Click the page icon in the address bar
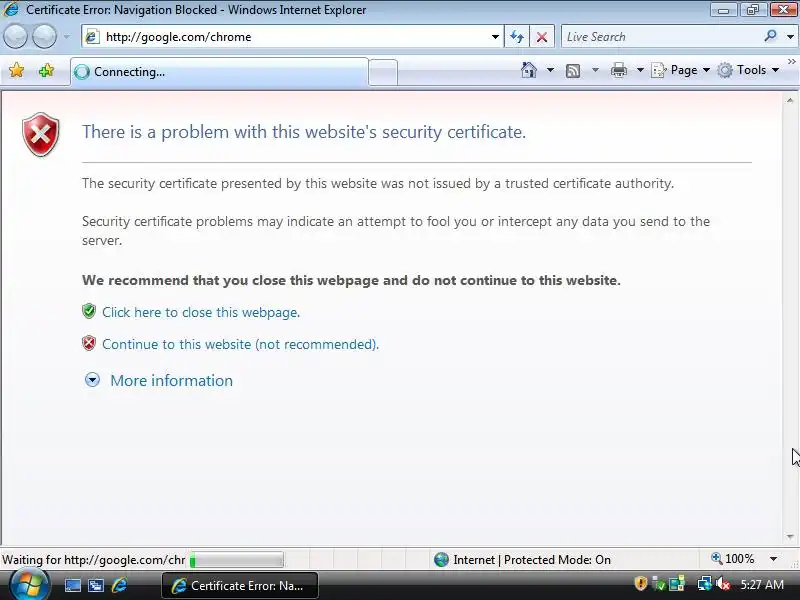 point(92,37)
